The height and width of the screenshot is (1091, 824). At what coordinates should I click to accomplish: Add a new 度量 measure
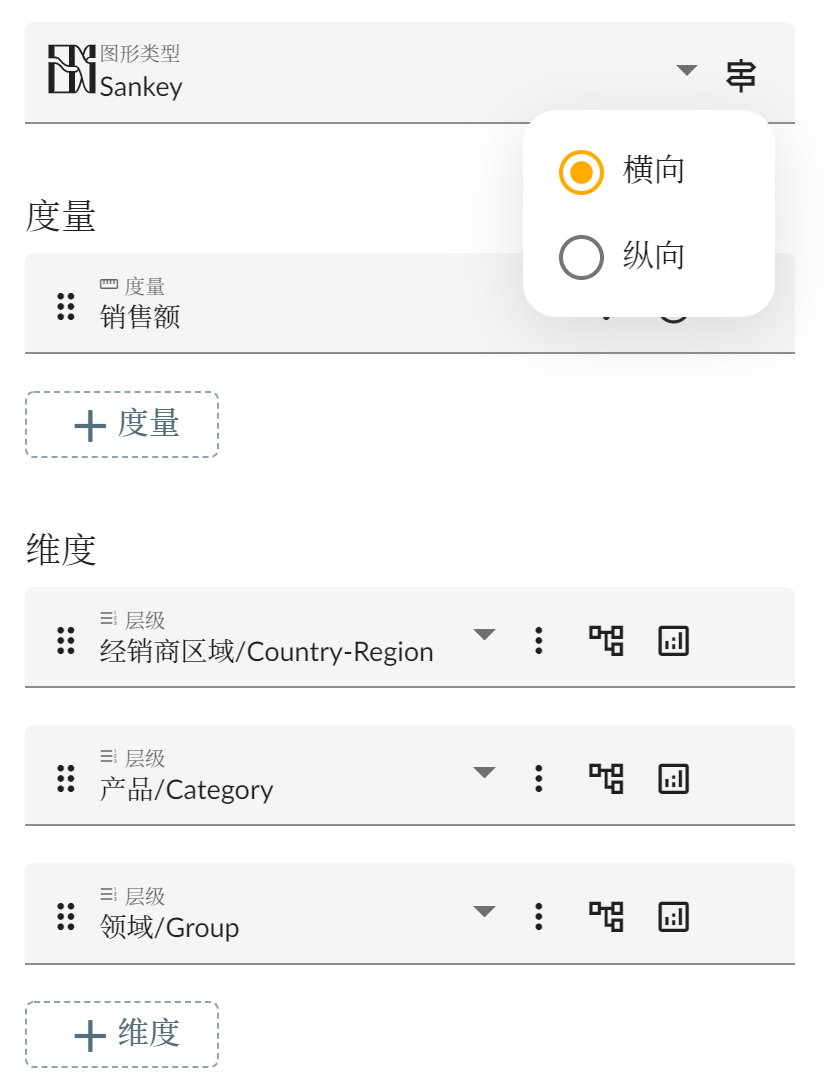point(122,425)
